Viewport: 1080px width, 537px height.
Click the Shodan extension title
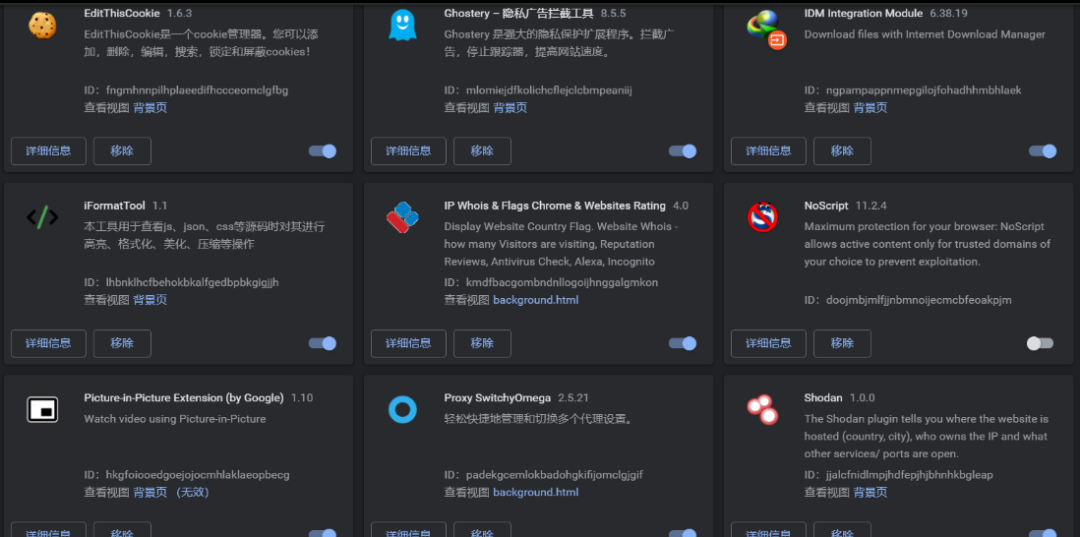click(823, 397)
